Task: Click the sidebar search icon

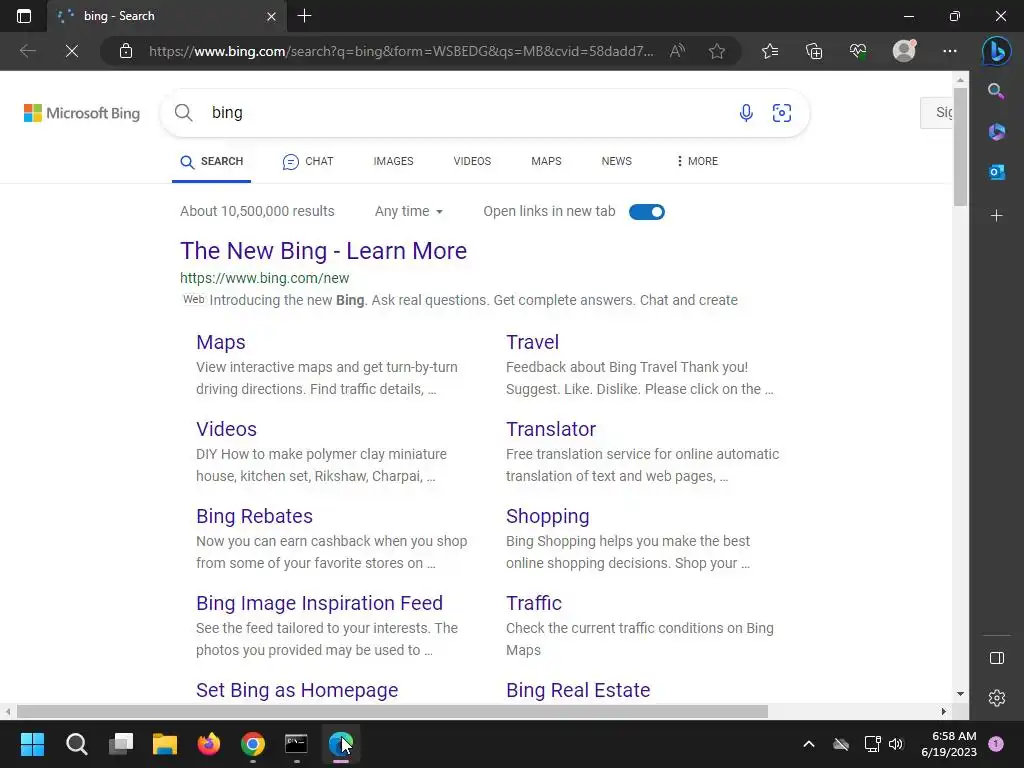Action: [x=996, y=91]
